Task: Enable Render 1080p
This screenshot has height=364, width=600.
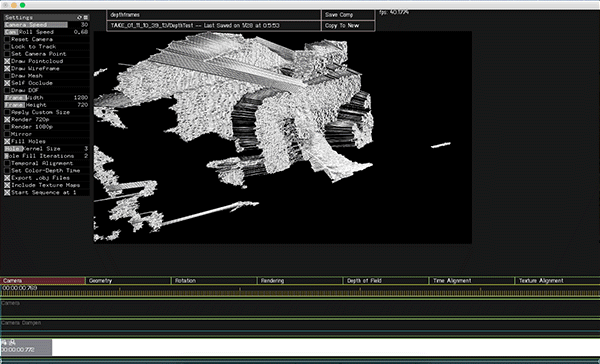Action: [x=7, y=127]
